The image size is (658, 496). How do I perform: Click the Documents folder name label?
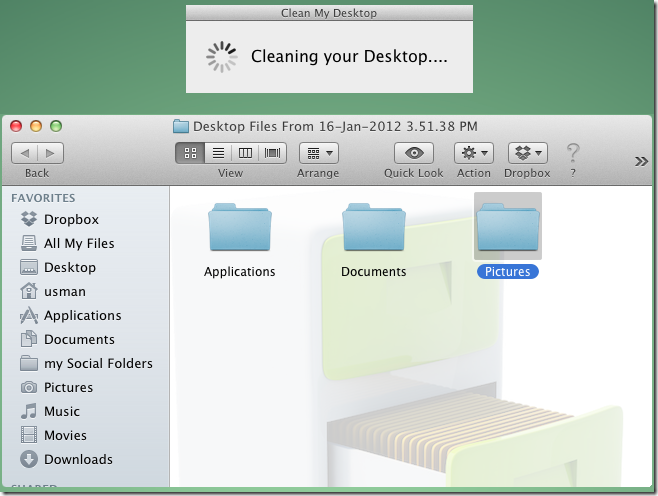[x=373, y=271]
